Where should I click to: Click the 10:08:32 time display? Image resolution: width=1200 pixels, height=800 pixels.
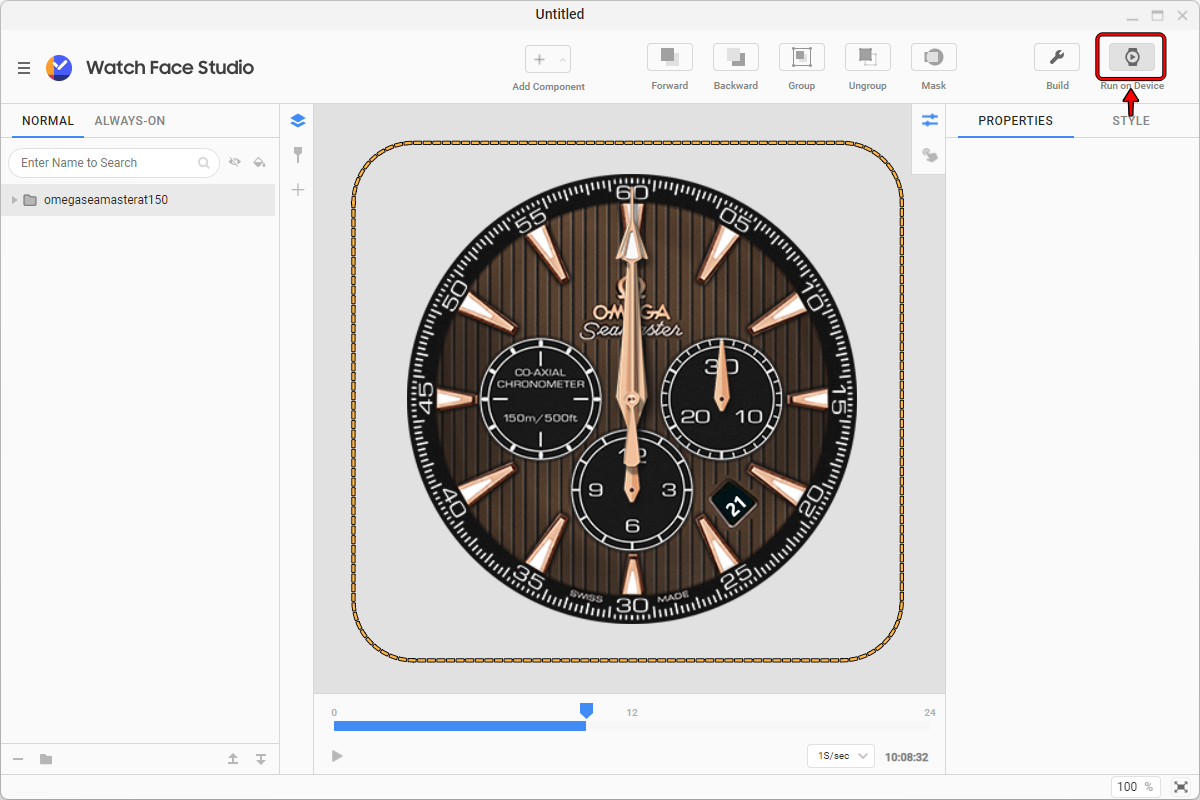pyautogui.click(x=907, y=757)
